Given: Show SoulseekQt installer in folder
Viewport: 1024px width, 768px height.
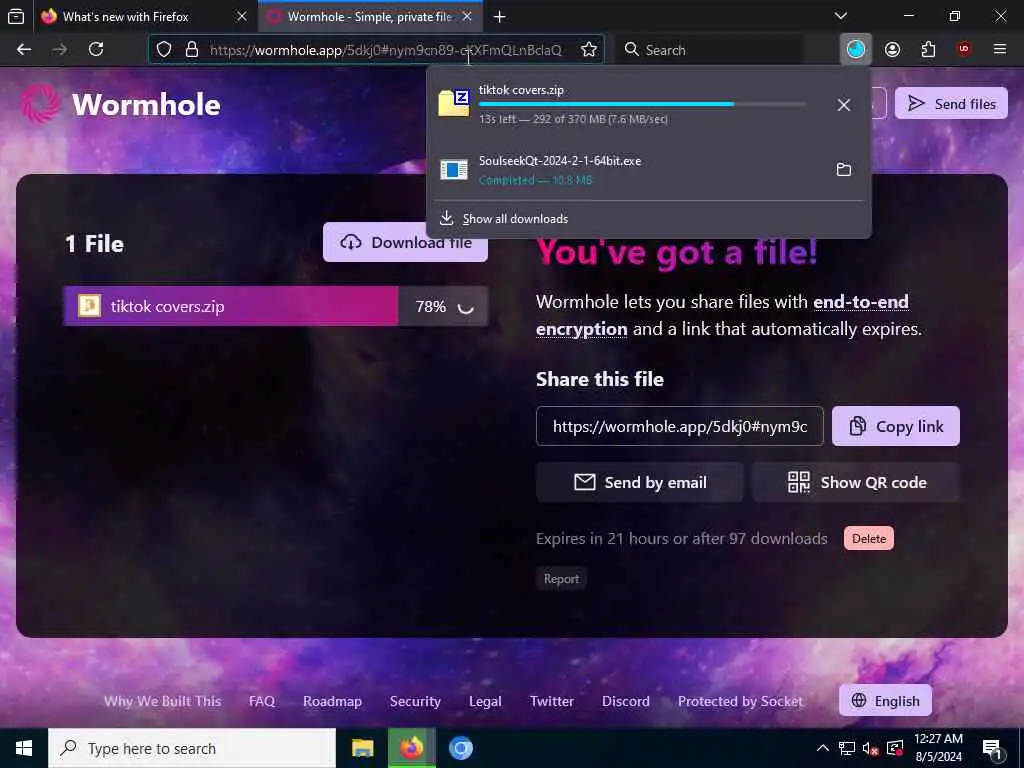Looking at the screenshot, I should click(844, 170).
